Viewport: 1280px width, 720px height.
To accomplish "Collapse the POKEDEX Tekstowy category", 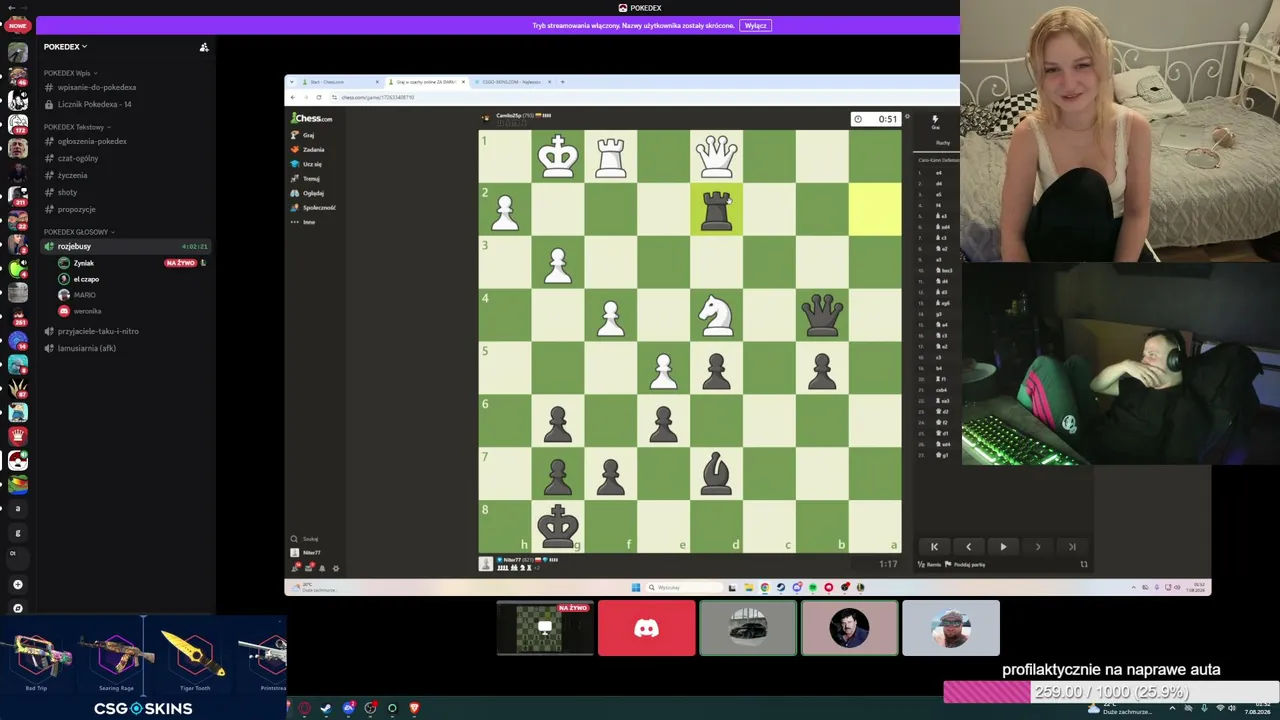I will 77,127.
